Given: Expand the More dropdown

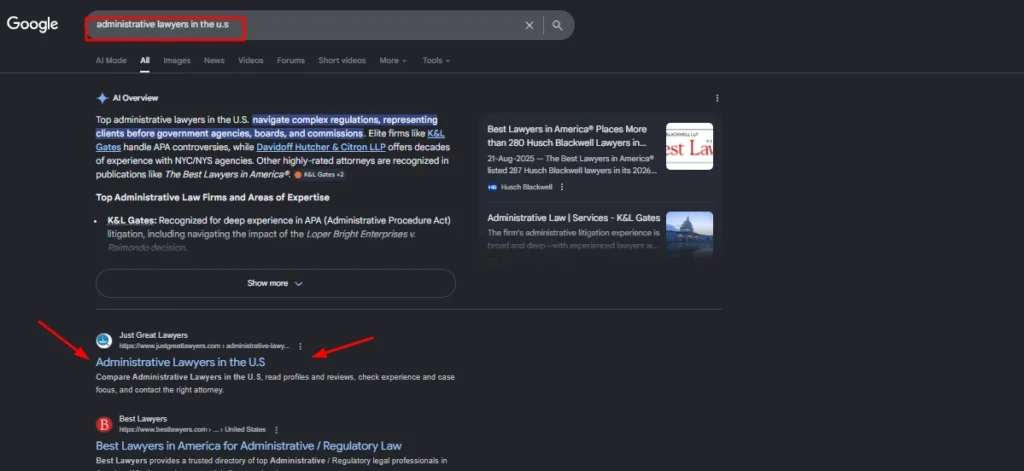Looking at the screenshot, I should click(x=392, y=60).
